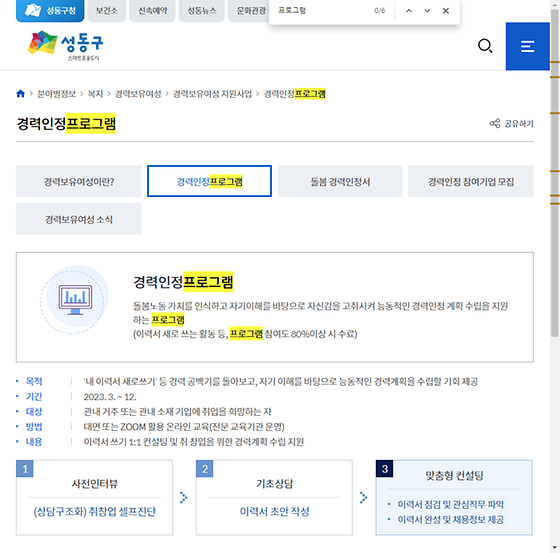Select the 신속예약 top tab
Image resolution: width=560 pixels, height=553 pixels.
(152, 10)
